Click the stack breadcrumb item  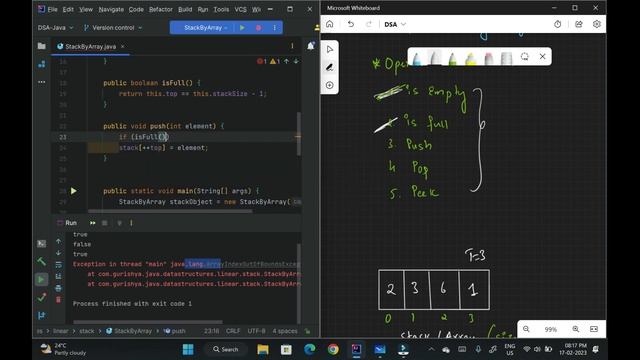pos(87,331)
